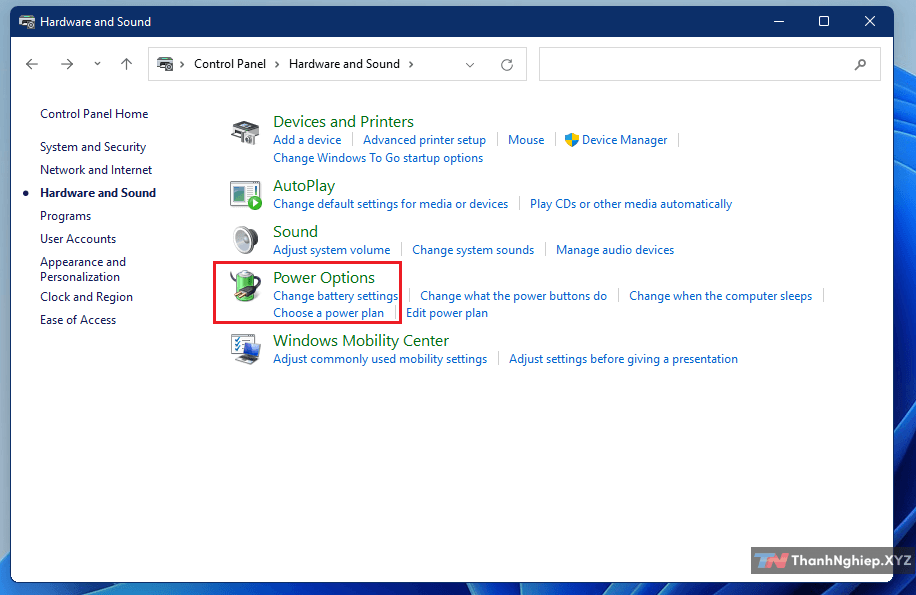This screenshot has height=595, width=916.
Task: Click Change Windows To Go startup options
Action: click(x=378, y=158)
